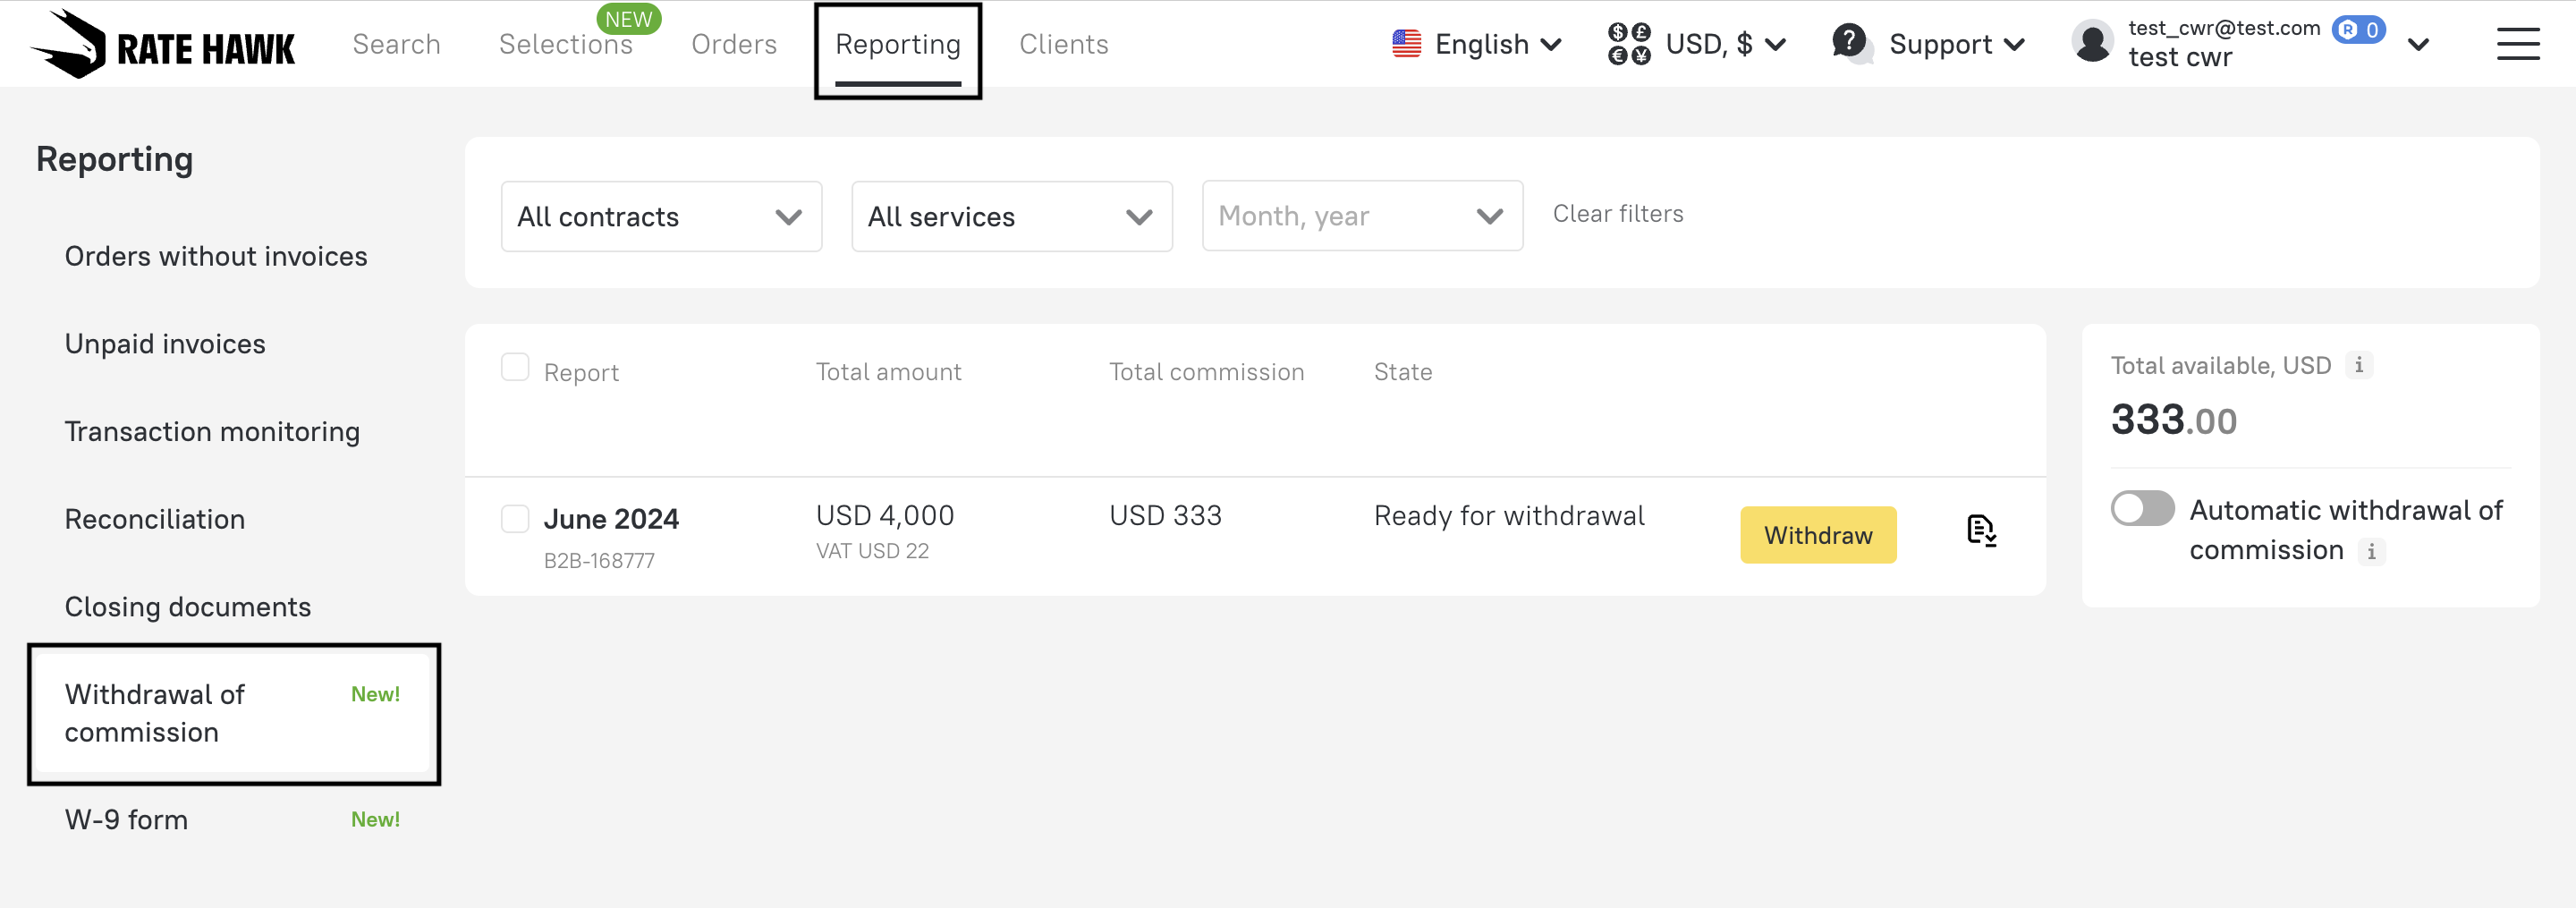2576x908 pixels.
Task: Open the W-9 form sidebar item
Action: (126, 819)
